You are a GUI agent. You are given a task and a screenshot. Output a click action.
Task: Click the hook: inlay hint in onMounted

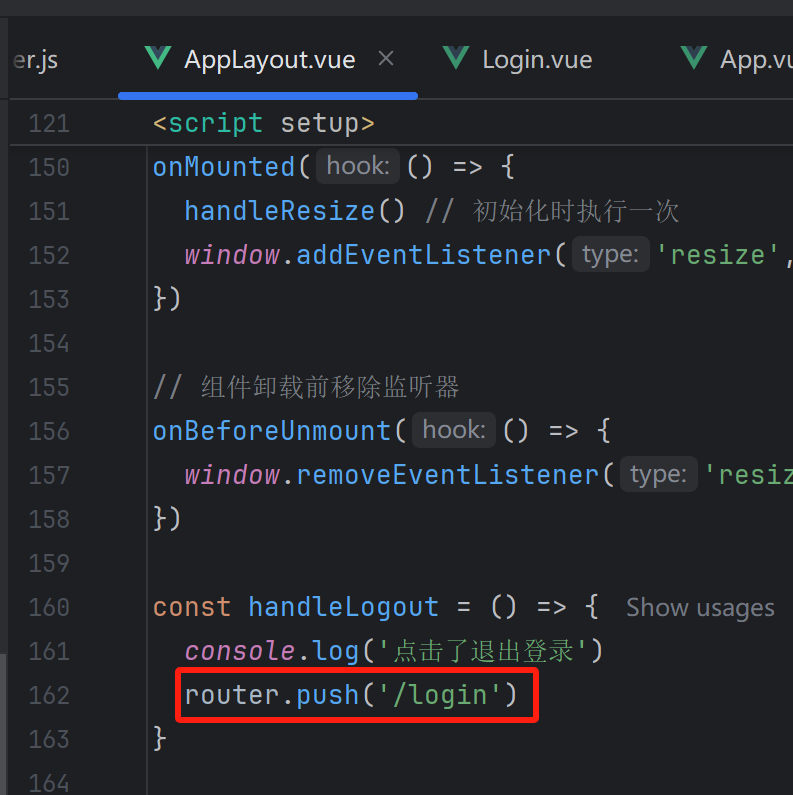tap(358, 166)
